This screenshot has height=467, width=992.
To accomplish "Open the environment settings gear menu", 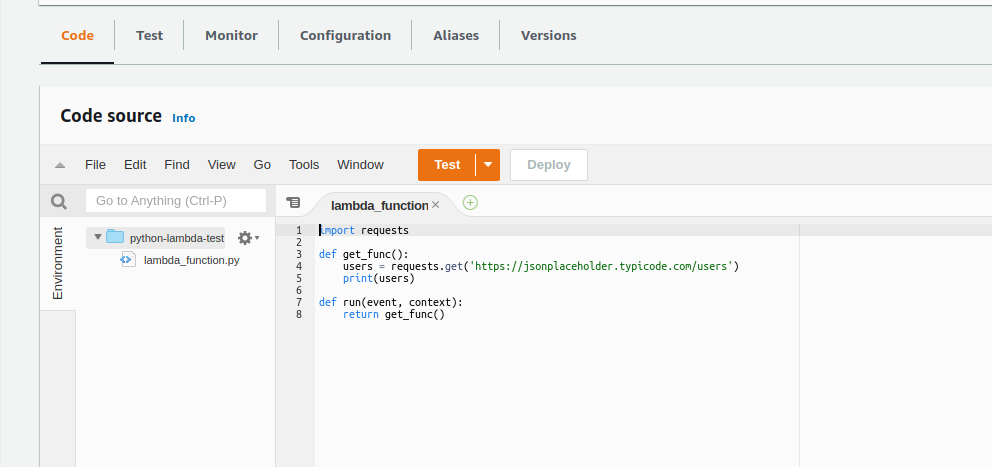I will (247, 238).
